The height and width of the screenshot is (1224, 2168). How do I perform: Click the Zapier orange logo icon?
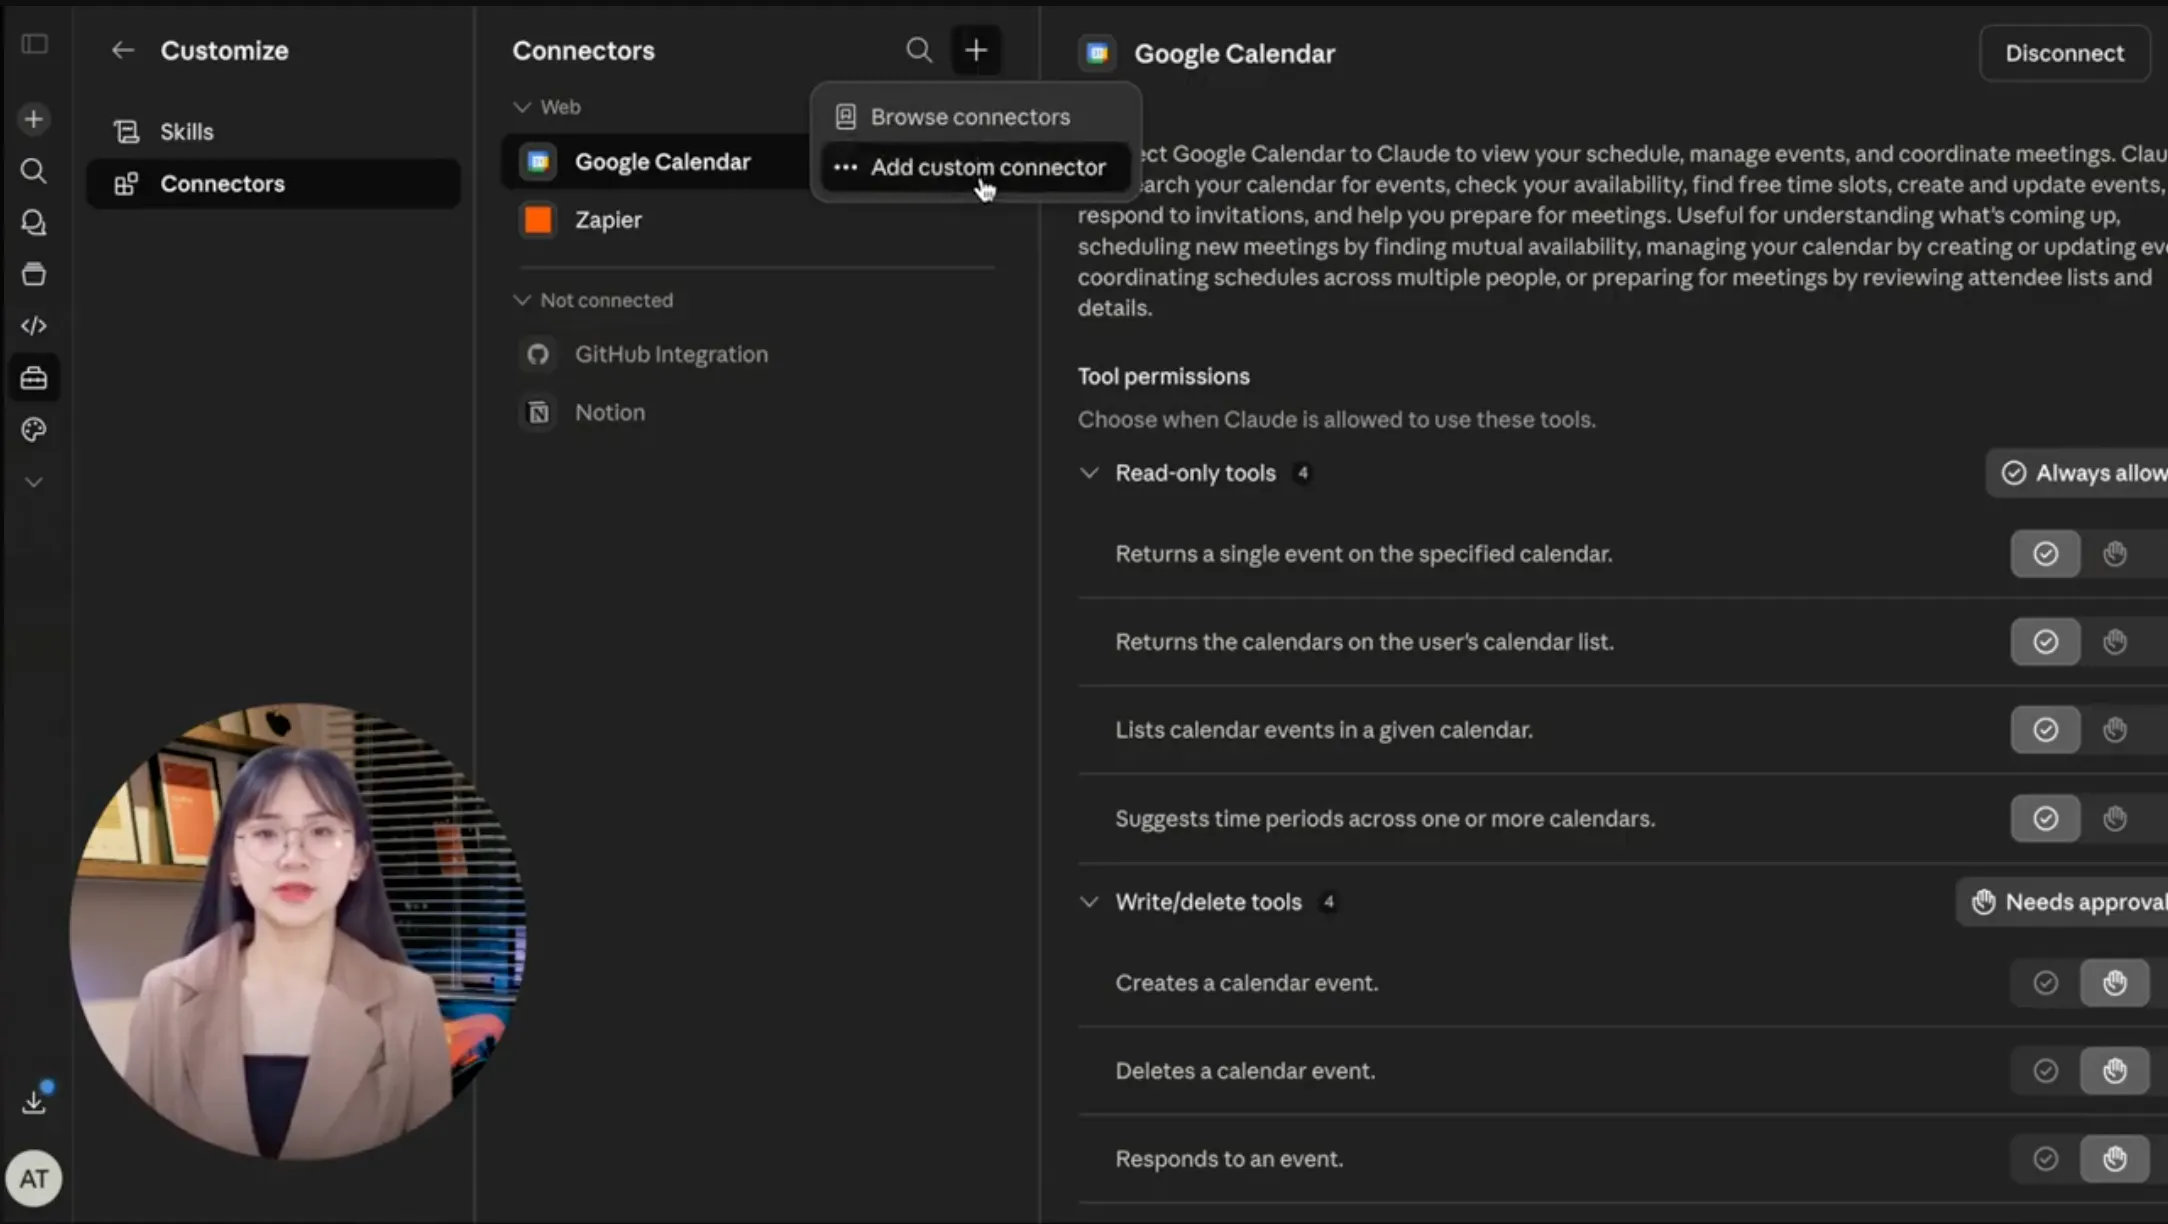coord(538,220)
